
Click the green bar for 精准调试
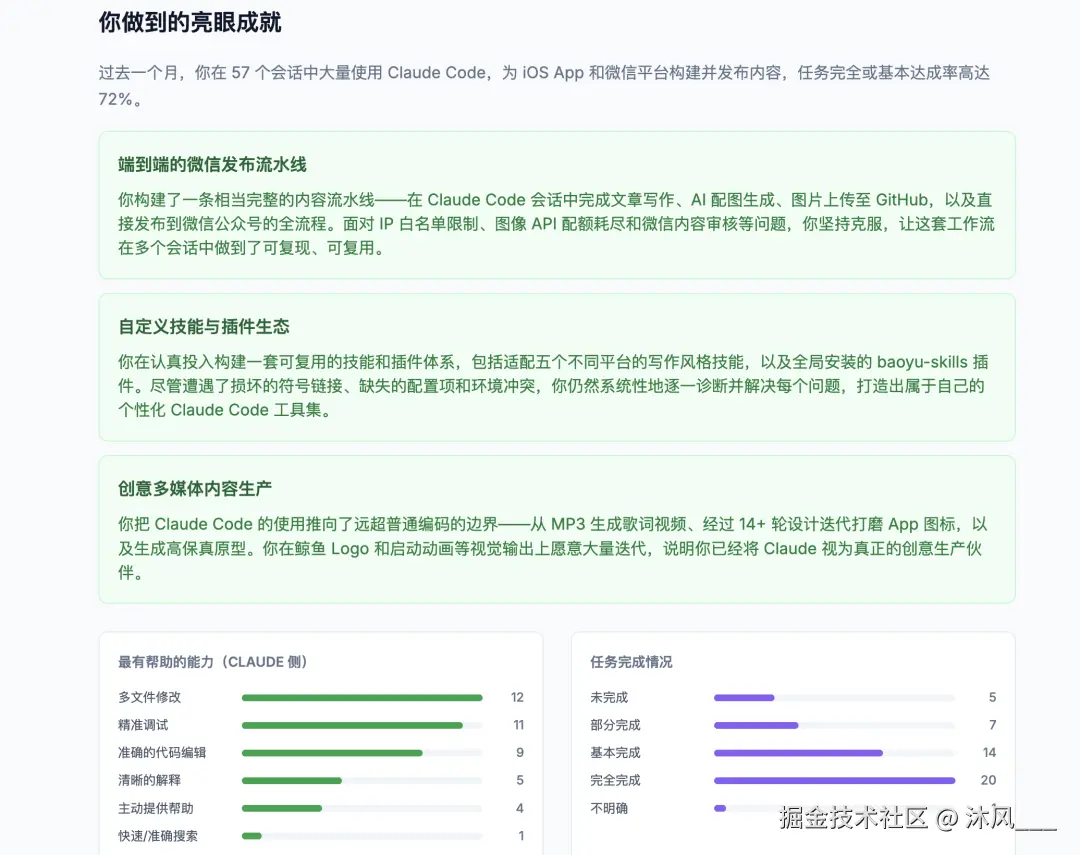(352, 725)
